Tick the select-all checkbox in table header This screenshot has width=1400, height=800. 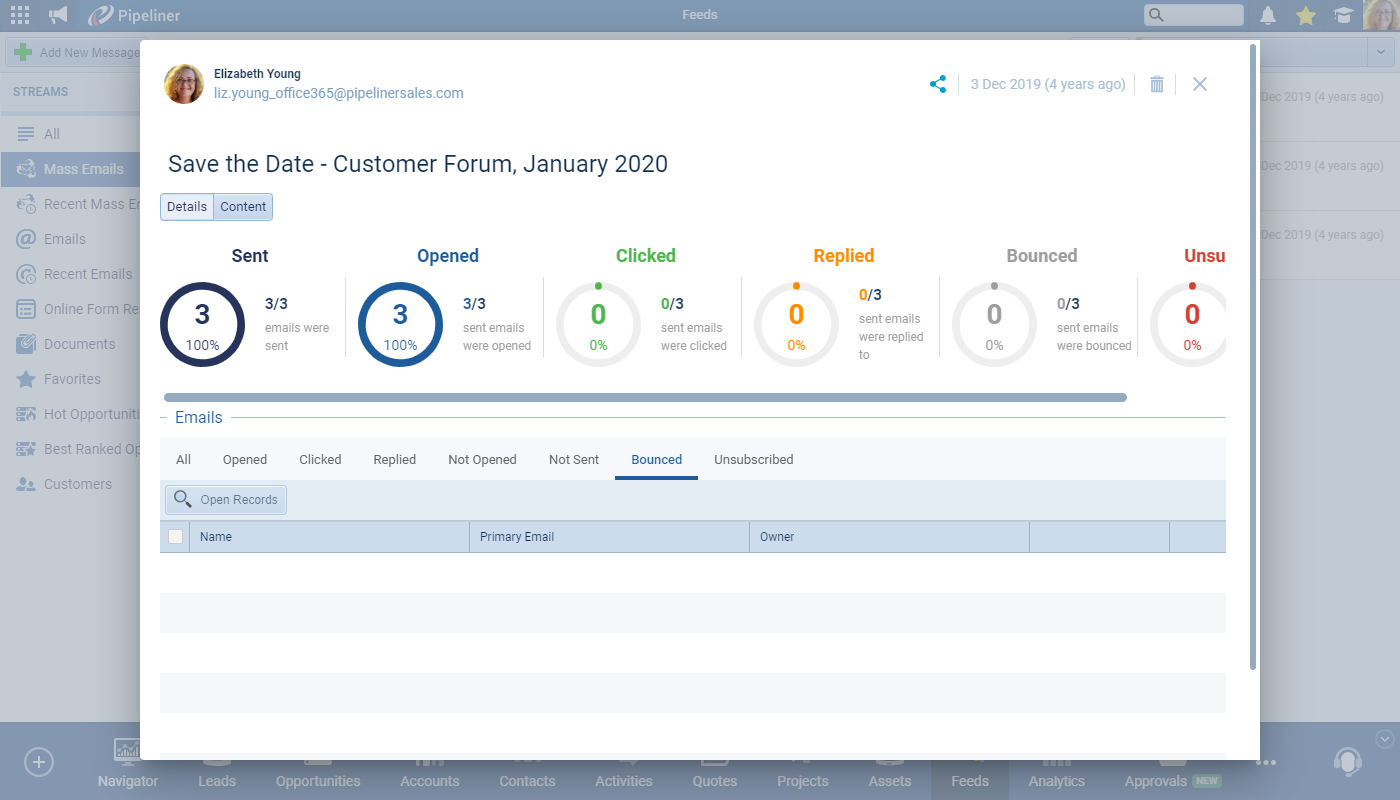(x=176, y=537)
